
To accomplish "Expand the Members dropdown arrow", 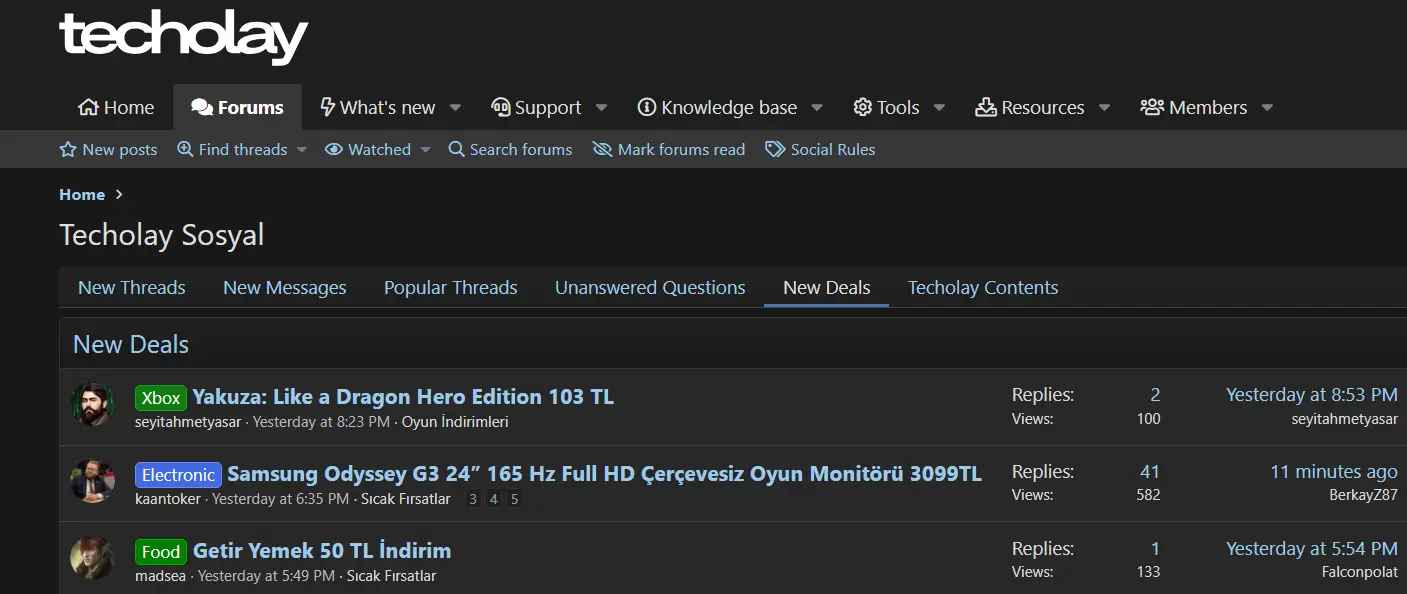I will pos(1267,108).
